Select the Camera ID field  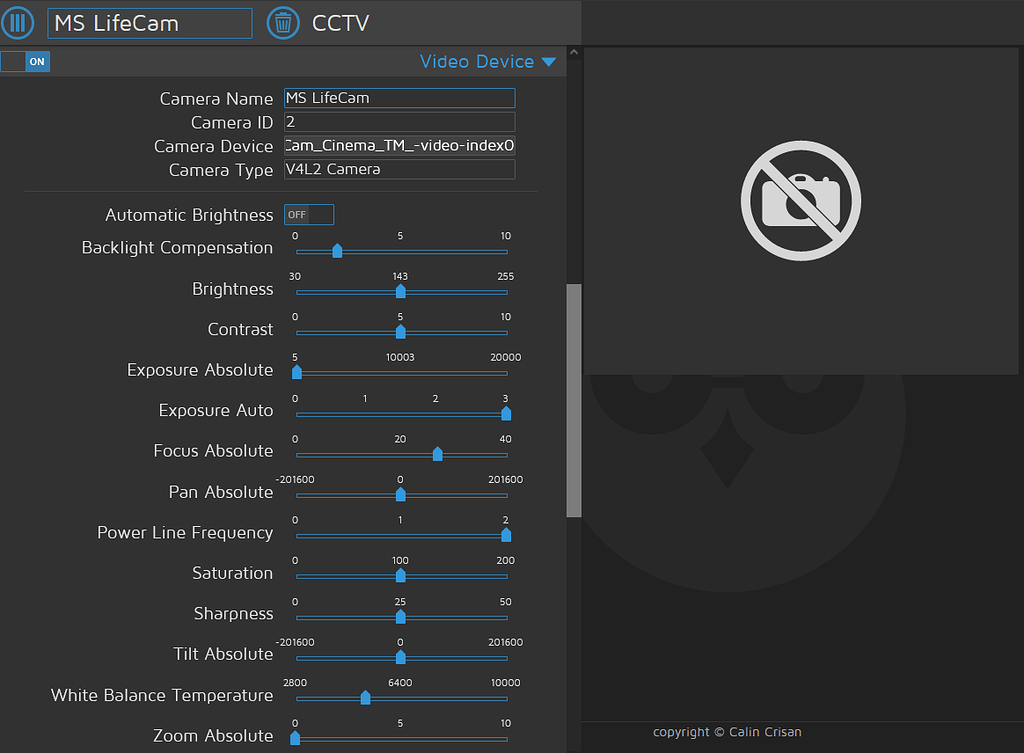click(x=399, y=121)
